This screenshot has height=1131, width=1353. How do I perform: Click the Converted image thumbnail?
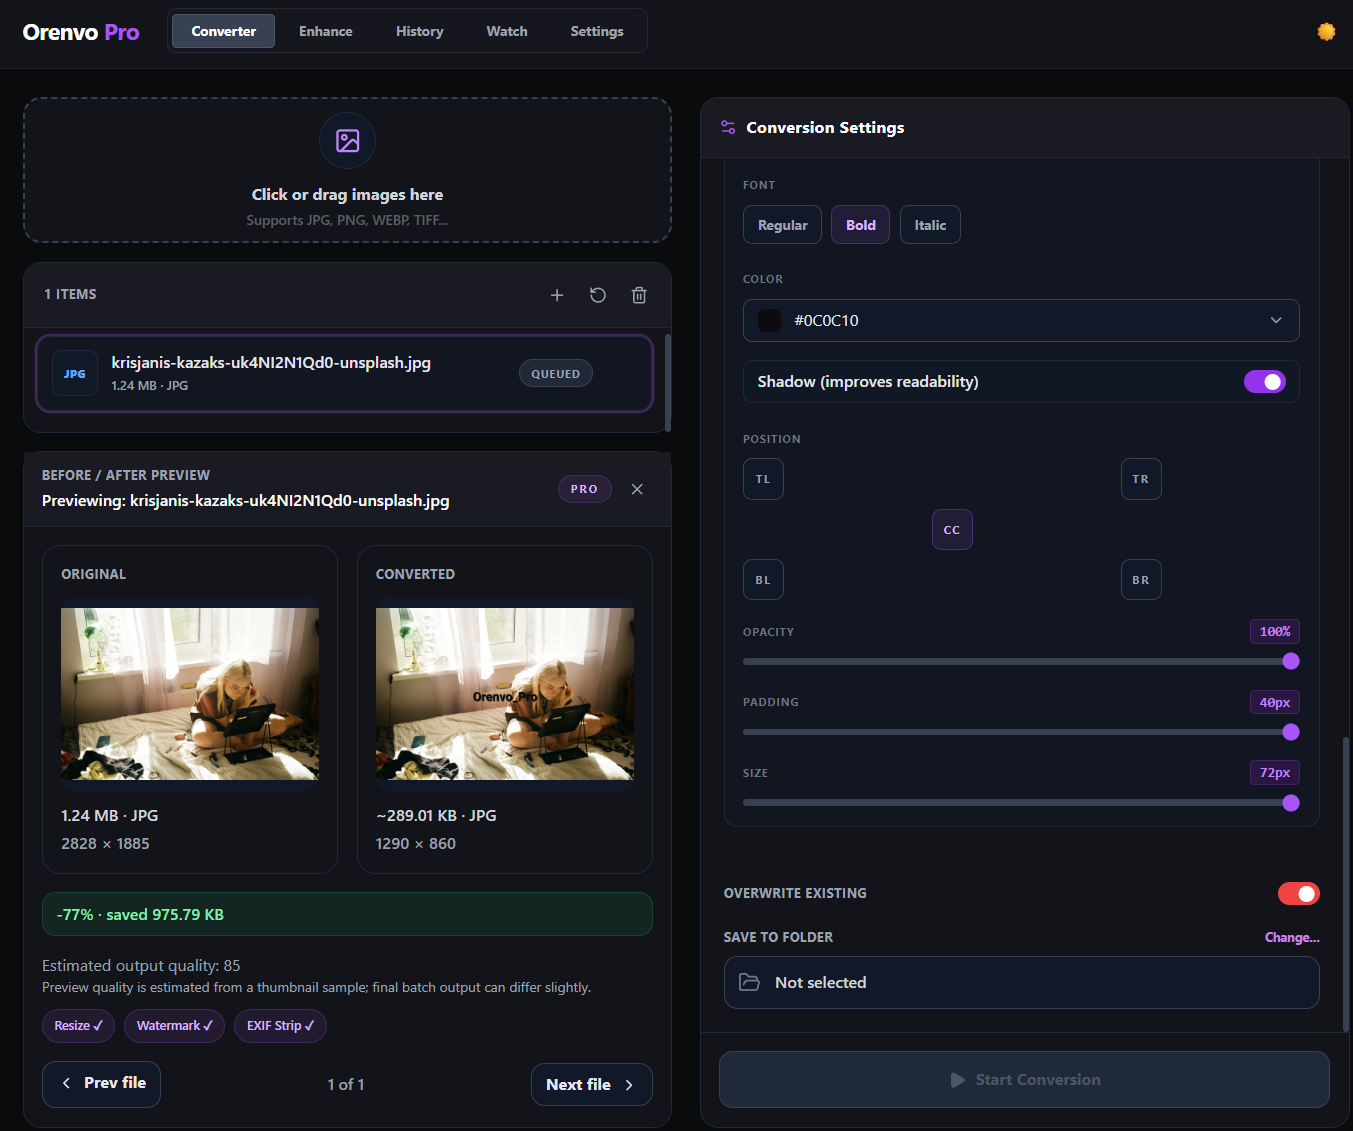(505, 694)
